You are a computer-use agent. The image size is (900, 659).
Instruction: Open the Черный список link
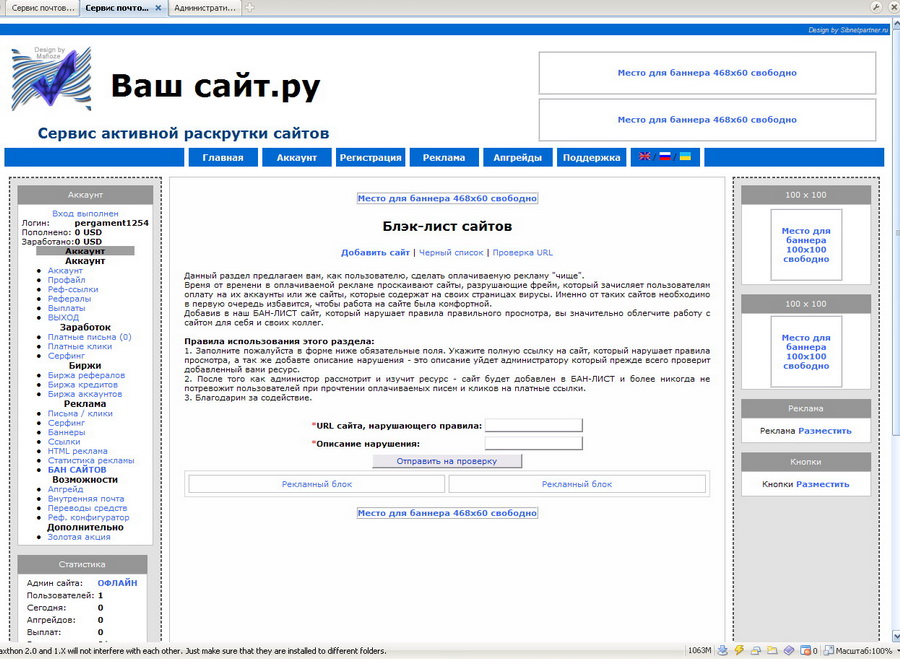450,253
